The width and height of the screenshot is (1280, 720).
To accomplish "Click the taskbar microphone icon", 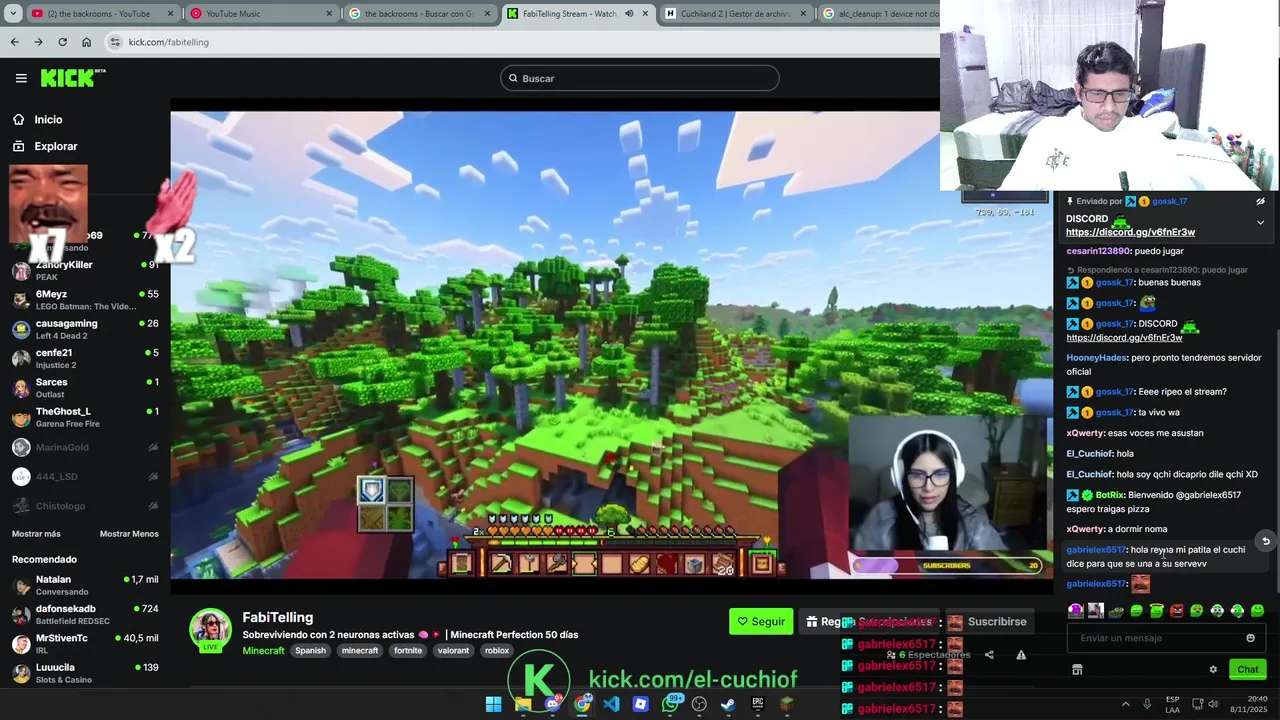I will (x=1147, y=704).
